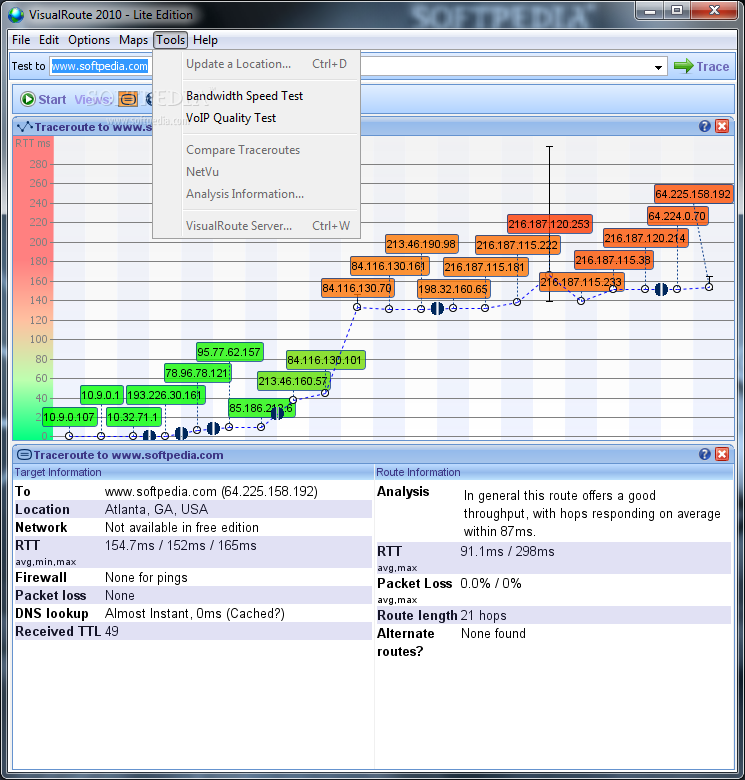Click the Start button label

tap(52, 99)
